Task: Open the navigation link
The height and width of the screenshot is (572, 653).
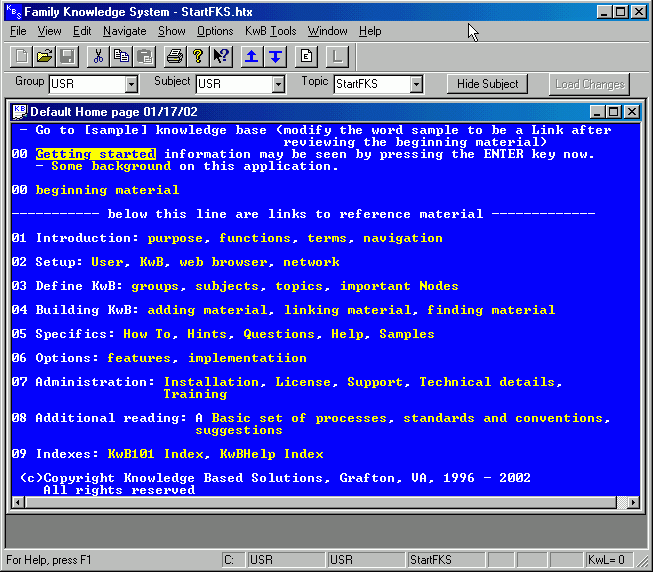Action: click(x=403, y=238)
